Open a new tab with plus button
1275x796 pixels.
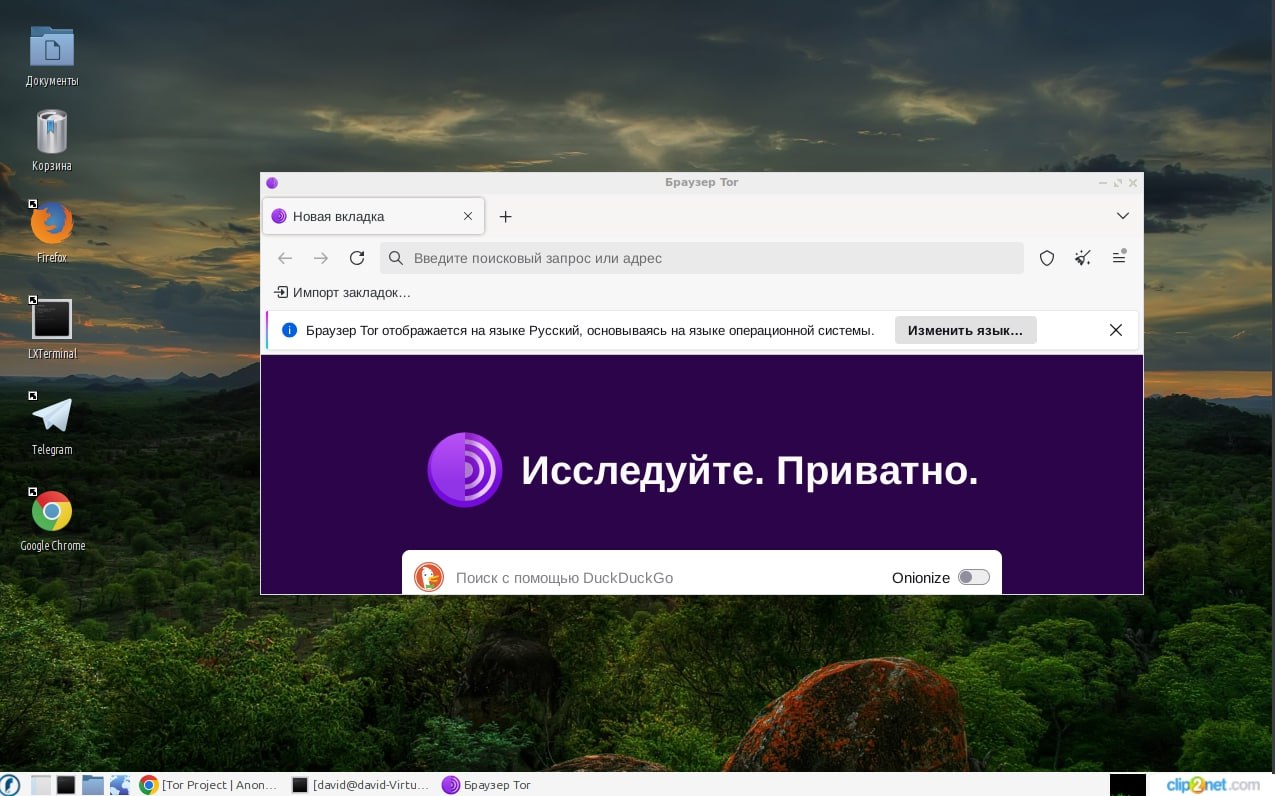point(505,216)
